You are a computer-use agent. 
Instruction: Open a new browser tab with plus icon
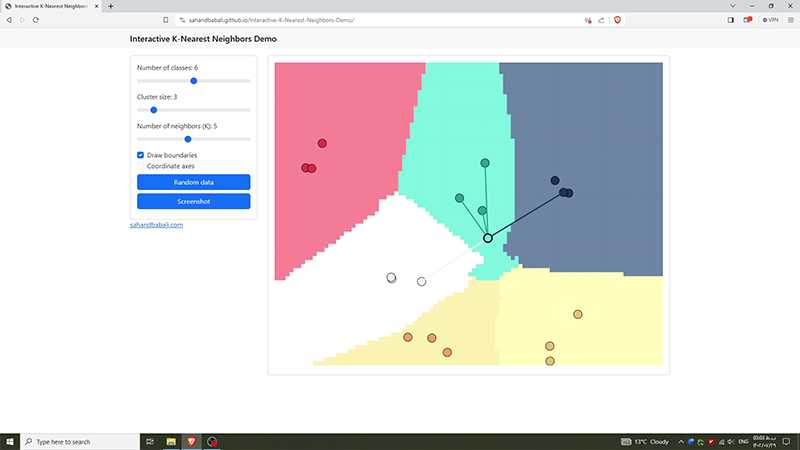tap(111, 6)
